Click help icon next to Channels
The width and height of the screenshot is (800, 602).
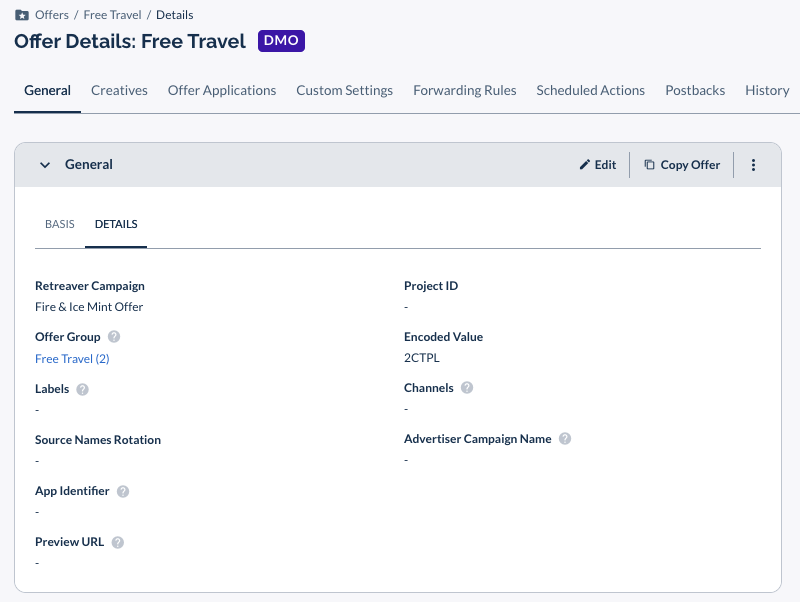[x=467, y=388]
